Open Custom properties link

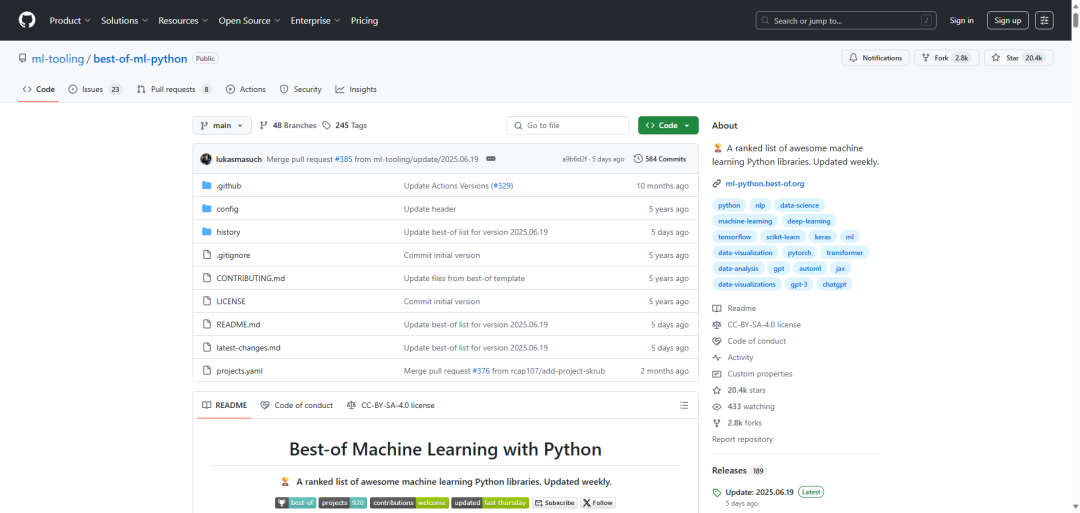pos(752,374)
